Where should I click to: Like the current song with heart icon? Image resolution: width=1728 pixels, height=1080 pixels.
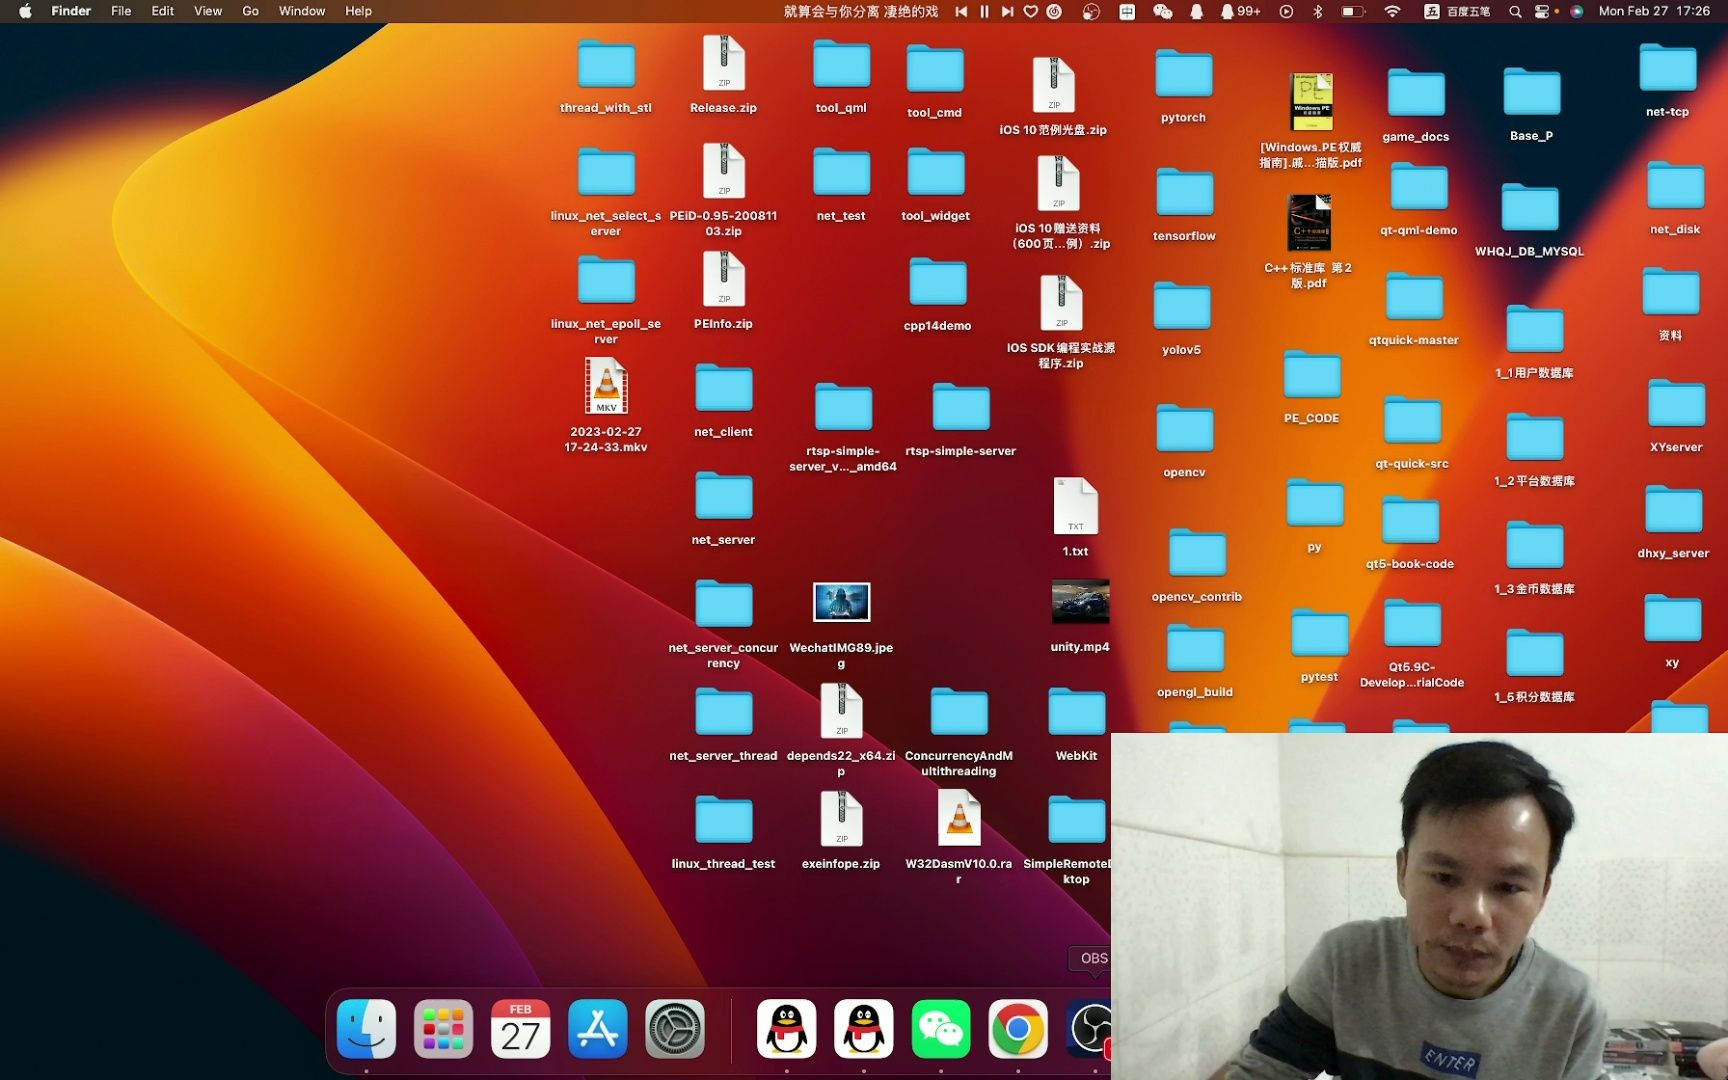(1031, 11)
